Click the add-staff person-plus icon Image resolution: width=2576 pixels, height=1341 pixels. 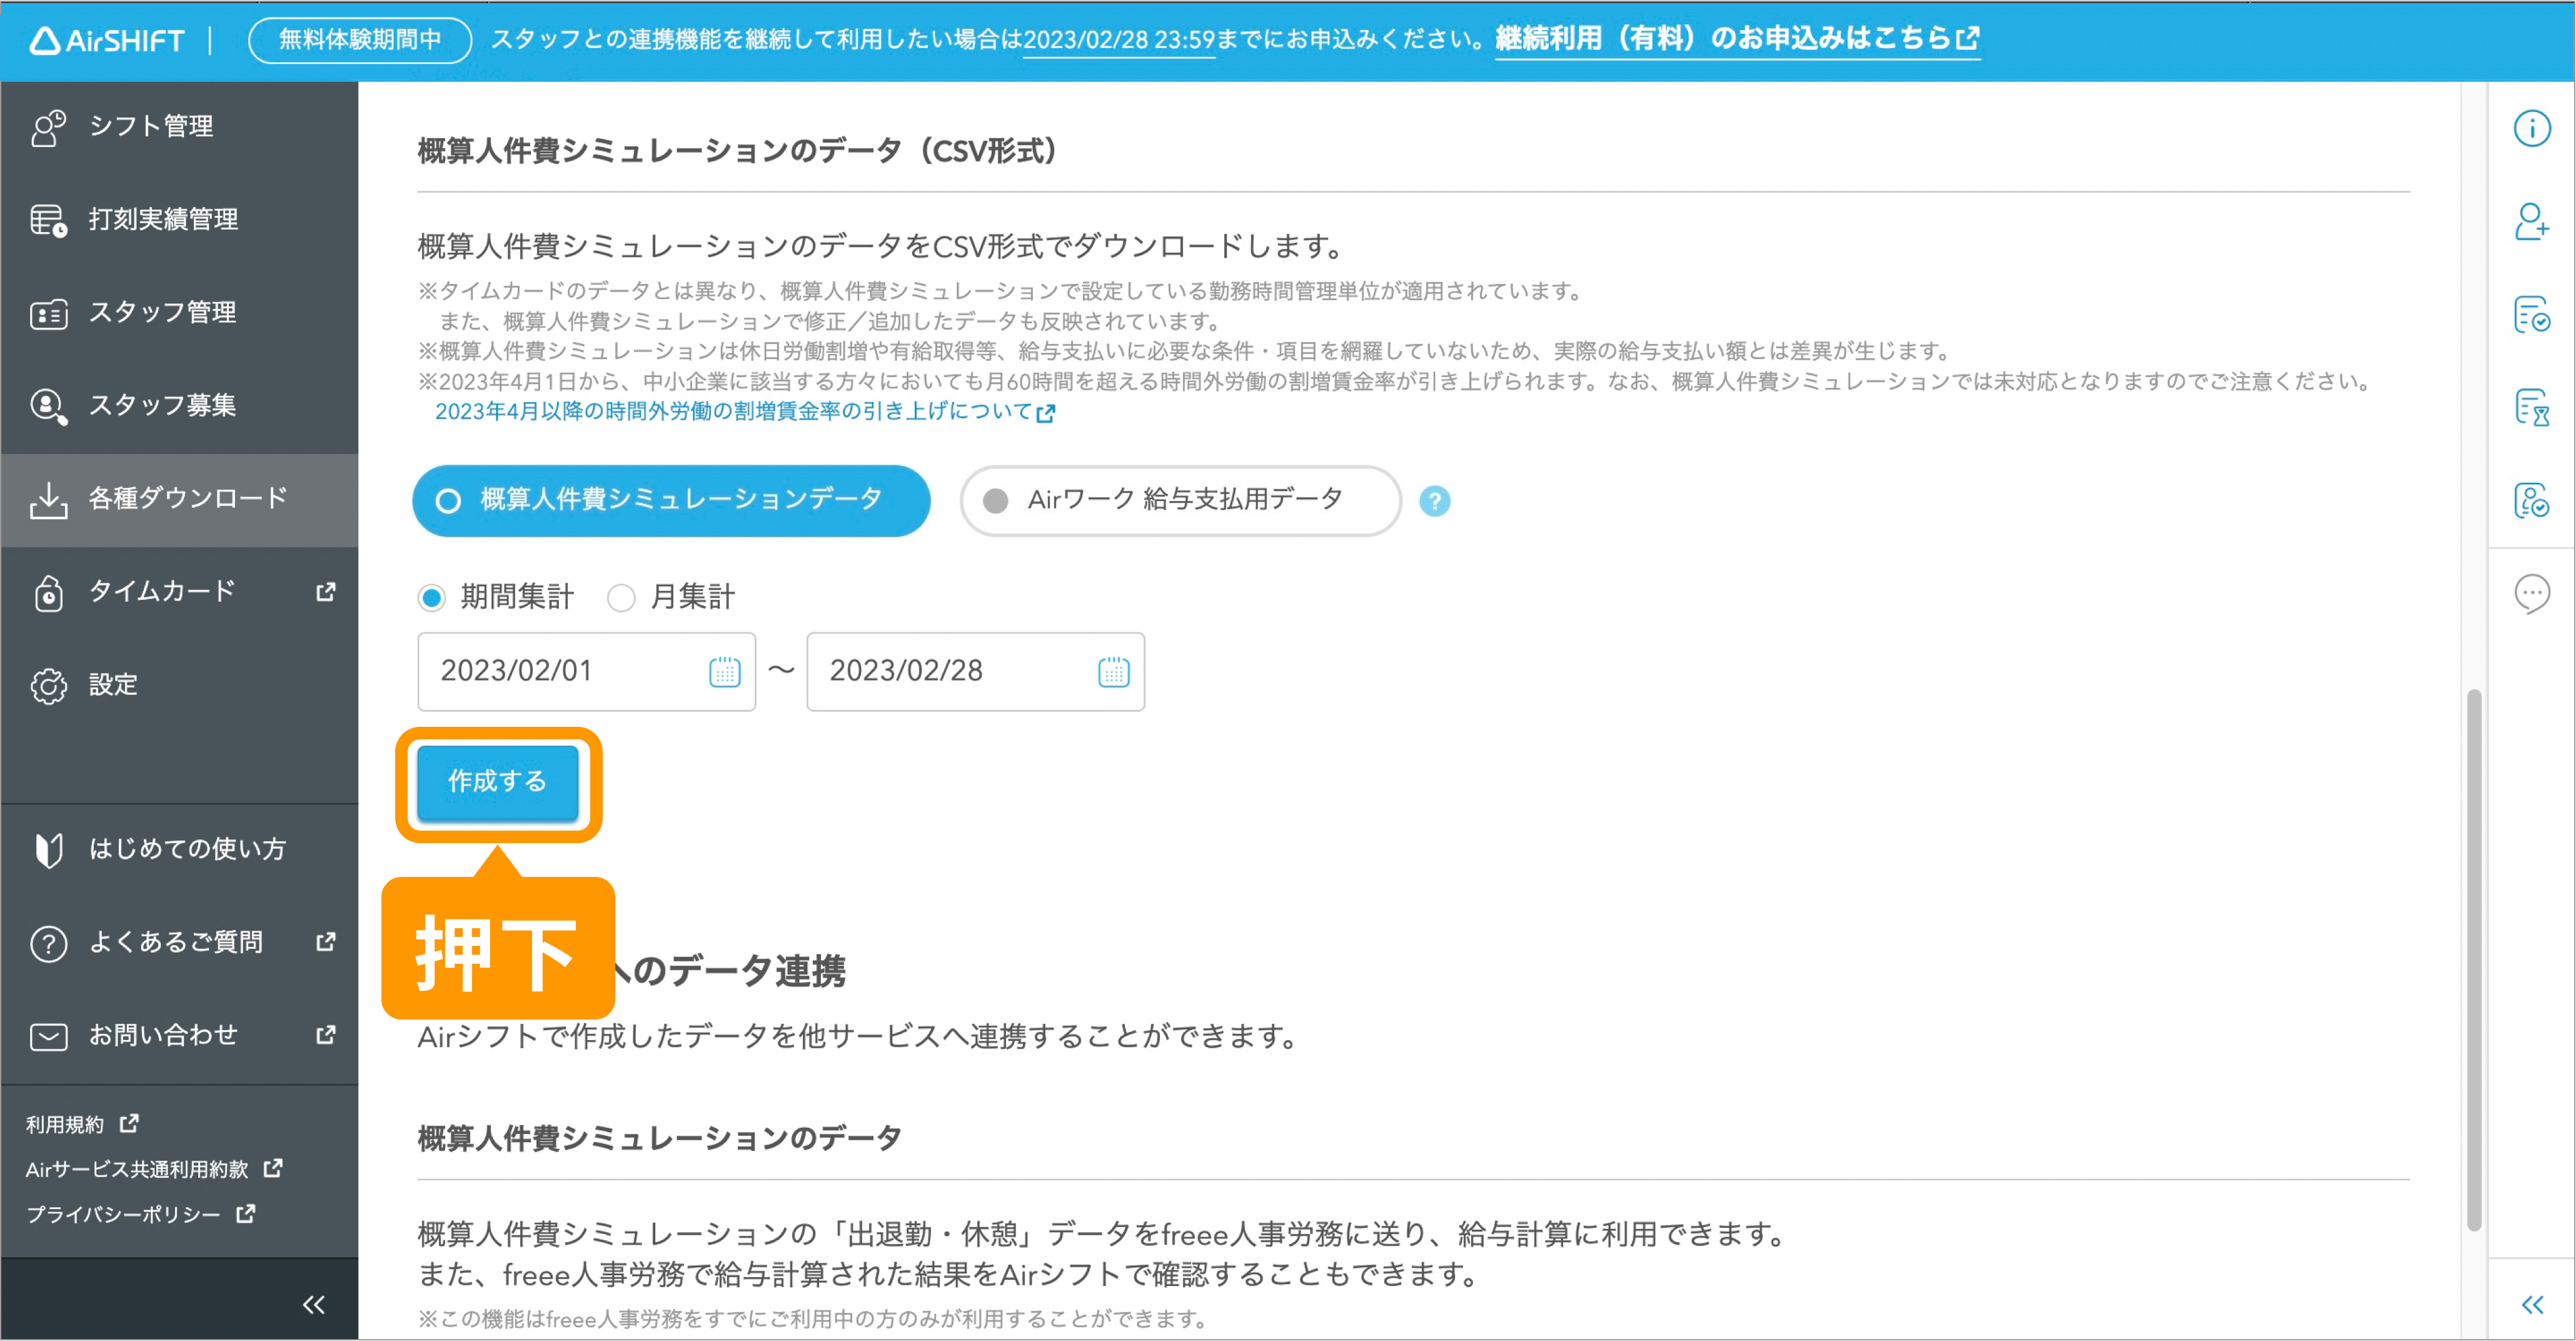[2531, 222]
